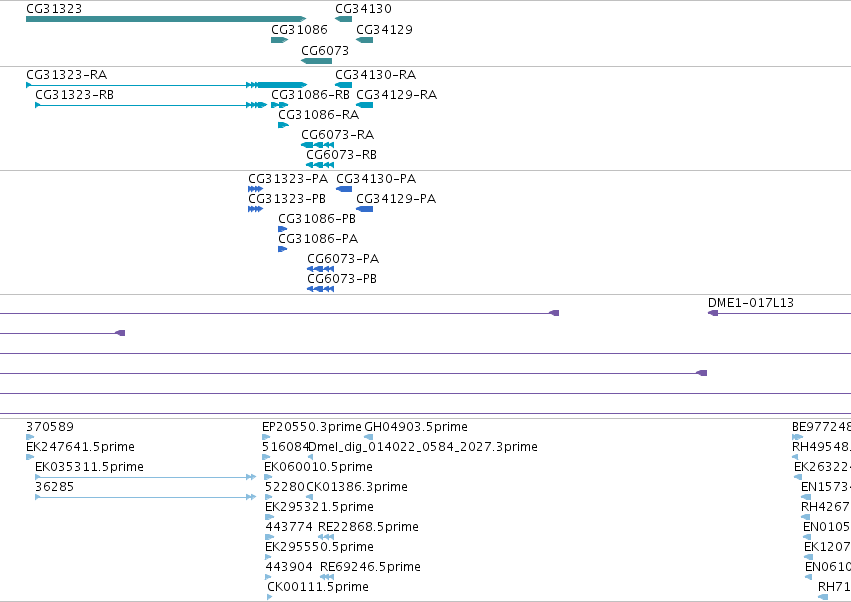Select the RE69246.5prime EST label
Image resolution: width=851 pixels, height=602 pixels.
click(x=370, y=567)
